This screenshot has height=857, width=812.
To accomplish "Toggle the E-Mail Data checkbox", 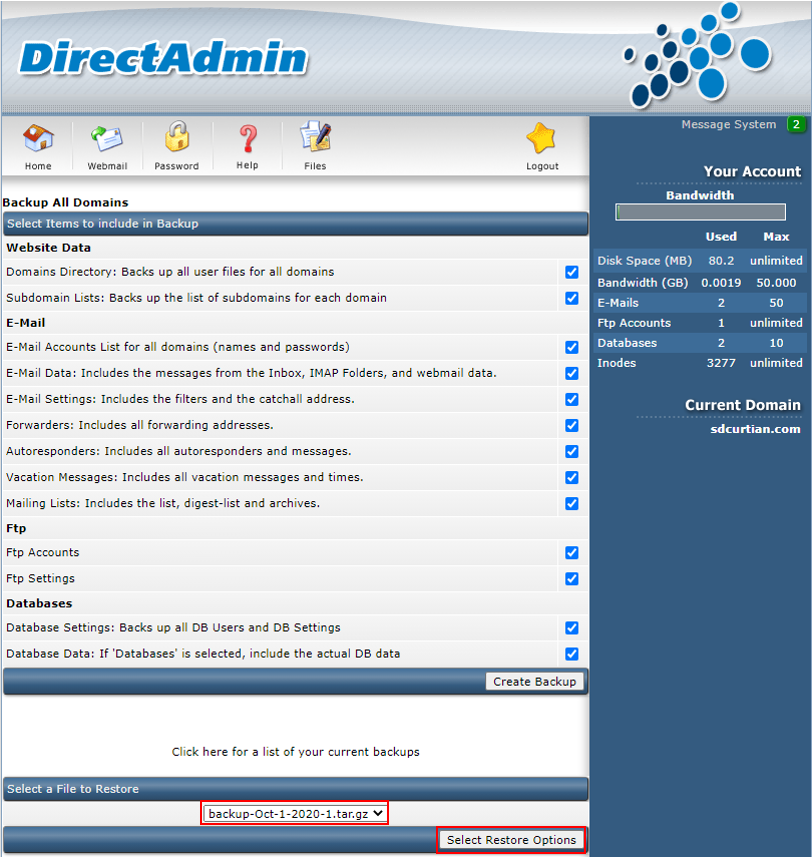I will coord(572,373).
